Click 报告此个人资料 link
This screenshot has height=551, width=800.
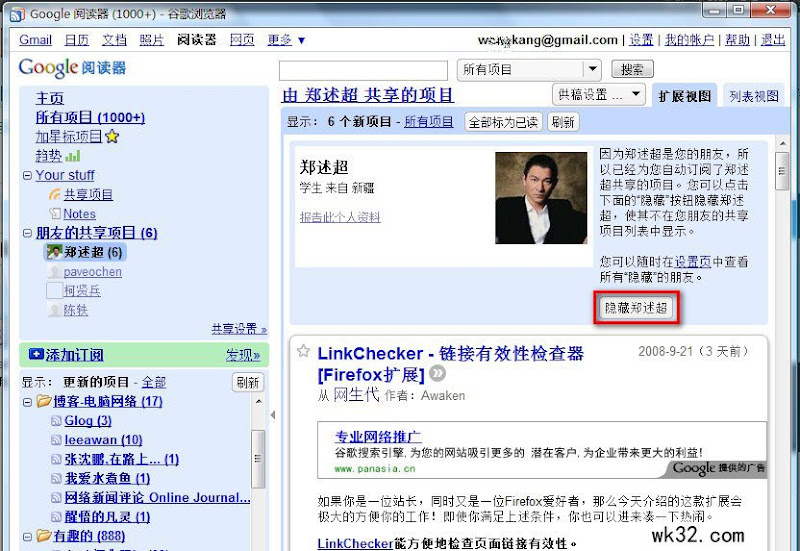340,217
